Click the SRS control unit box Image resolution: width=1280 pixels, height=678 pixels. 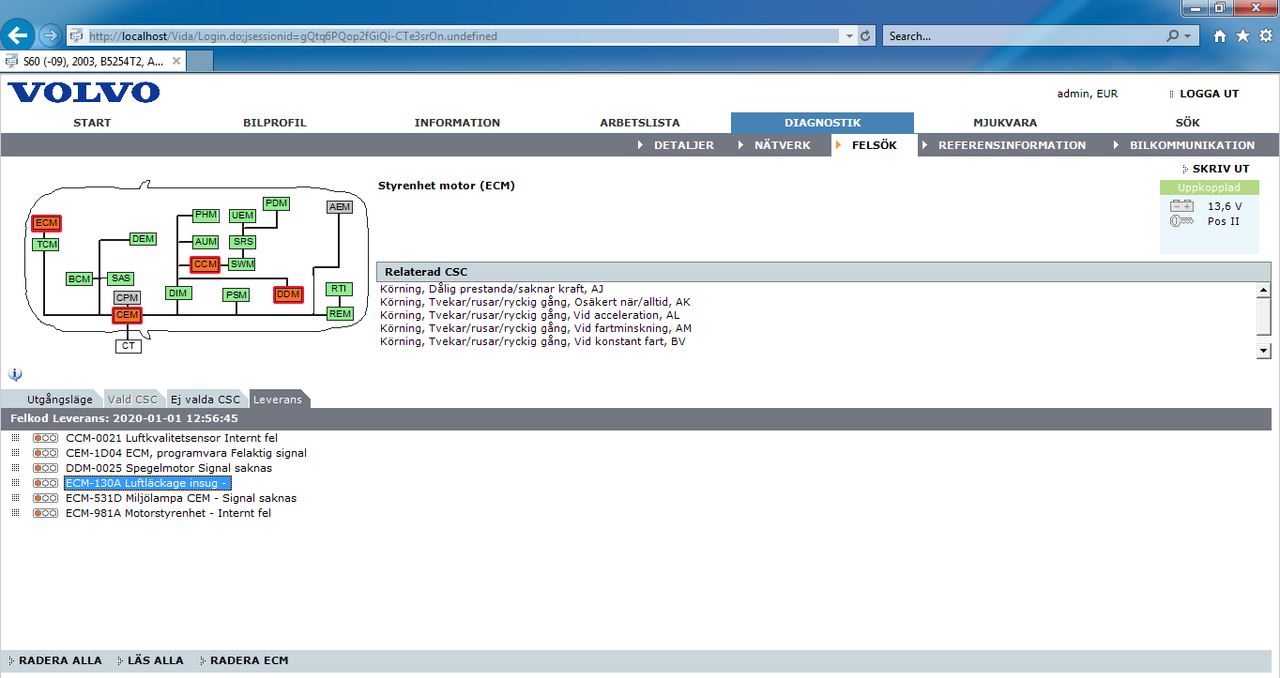242,242
